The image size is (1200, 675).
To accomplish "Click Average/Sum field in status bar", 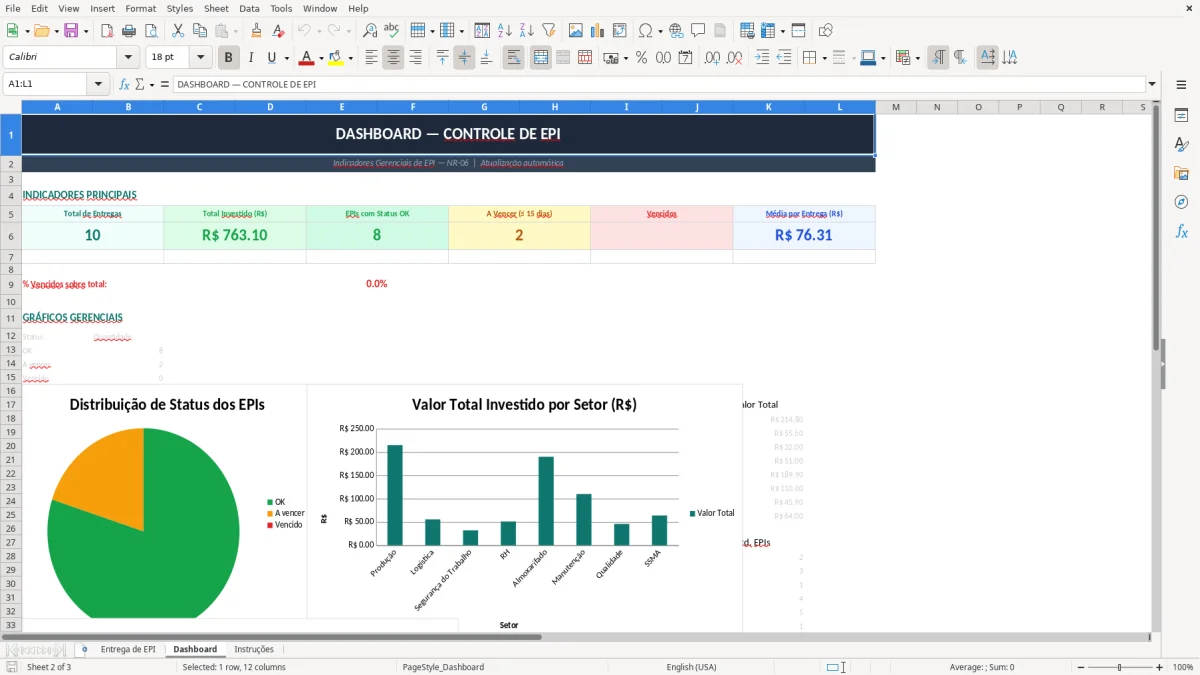I will click(x=982, y=667).
